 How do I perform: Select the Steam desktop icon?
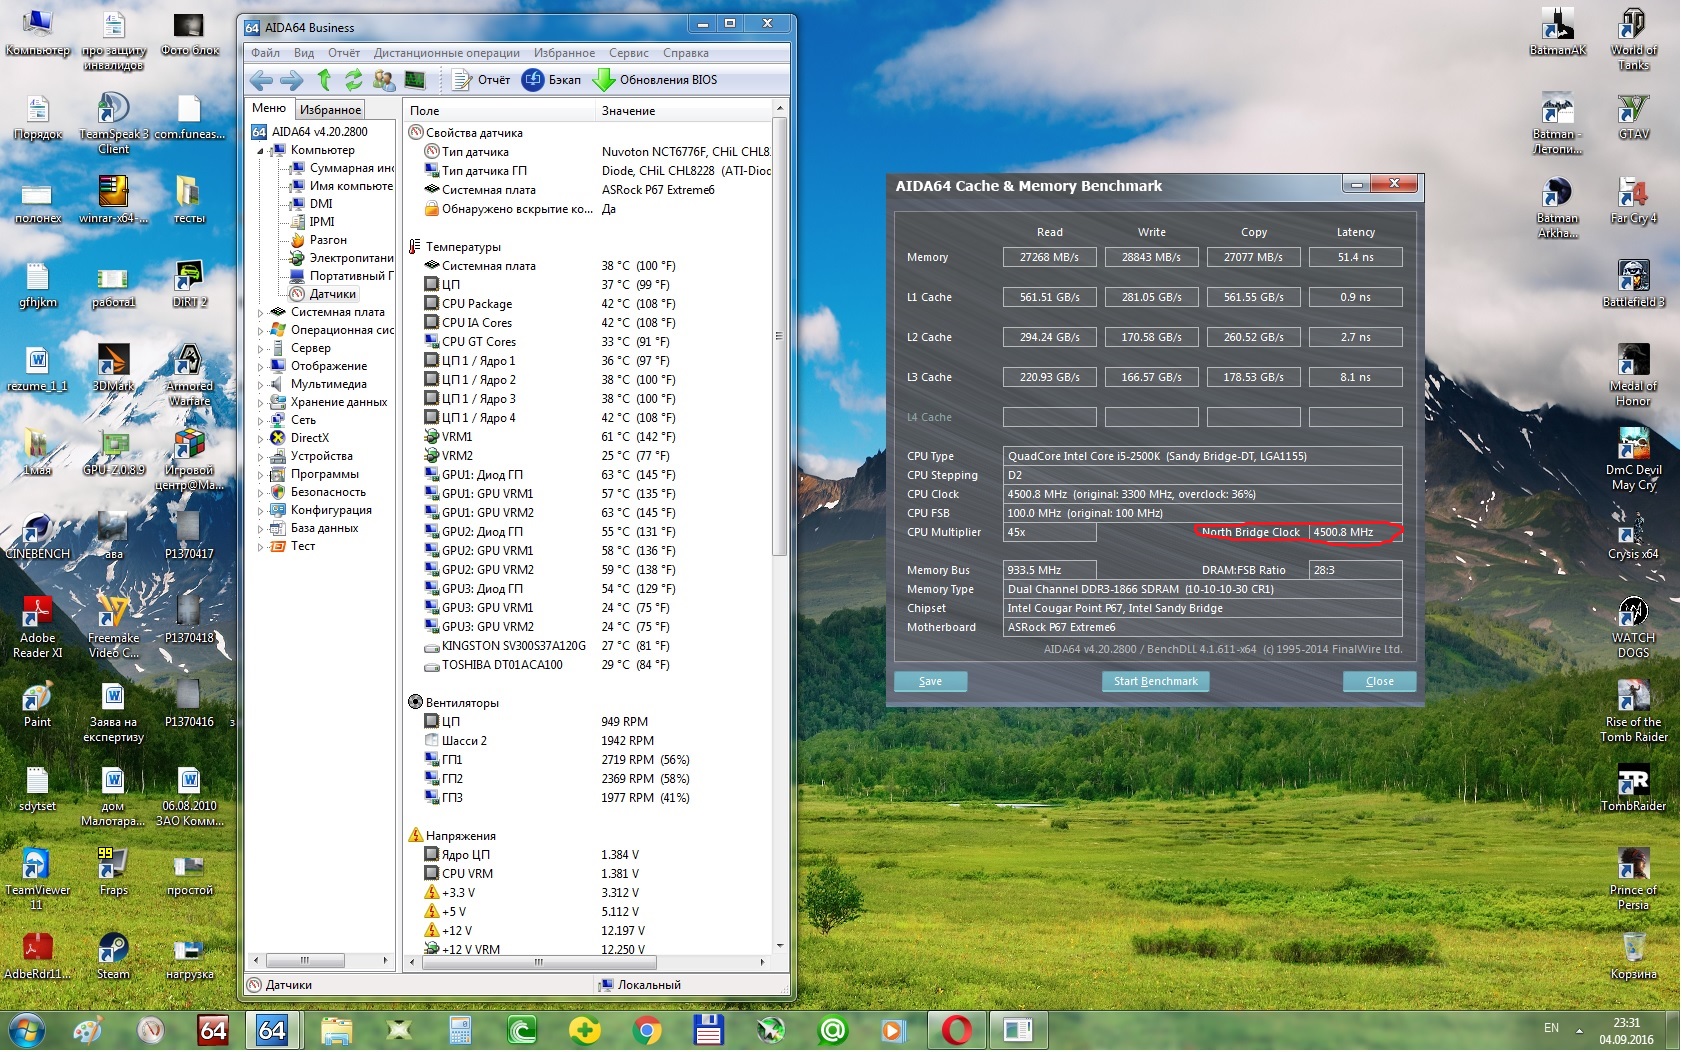pos(113,956)
